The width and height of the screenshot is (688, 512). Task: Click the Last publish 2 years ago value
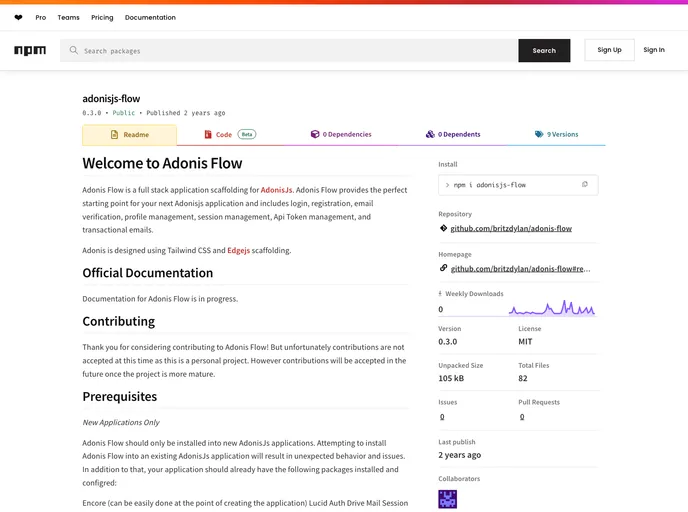(459, 455)
